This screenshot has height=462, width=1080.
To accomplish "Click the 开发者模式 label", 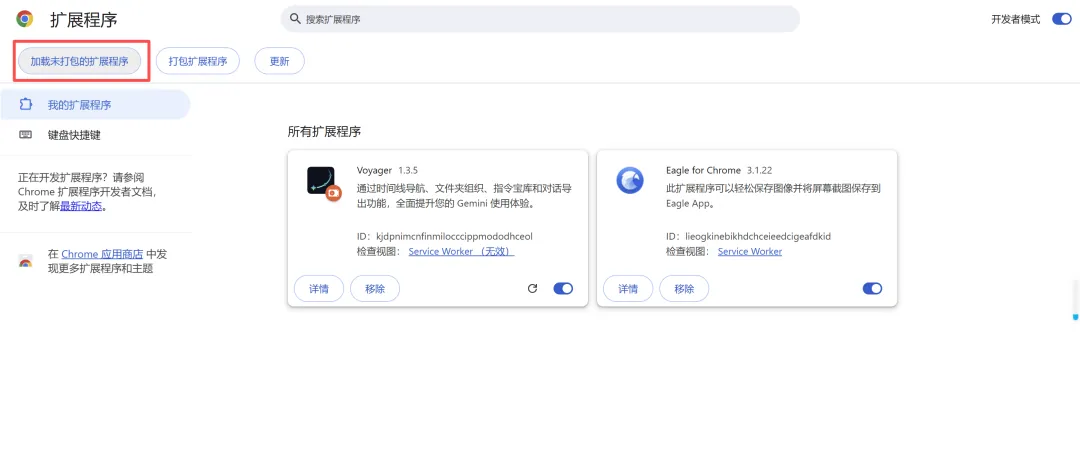I will (1015, 19).
